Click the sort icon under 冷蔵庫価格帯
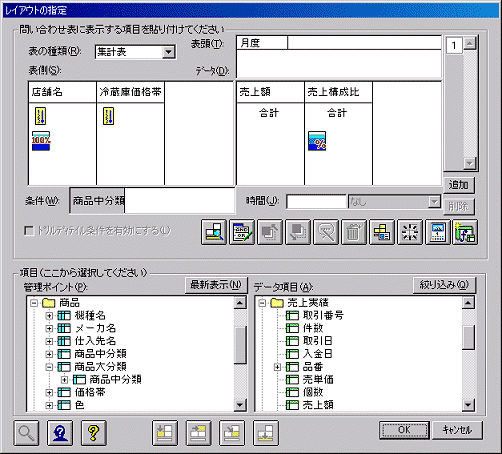The height and width of the screenshot is (454, 502). pos(108,116)
